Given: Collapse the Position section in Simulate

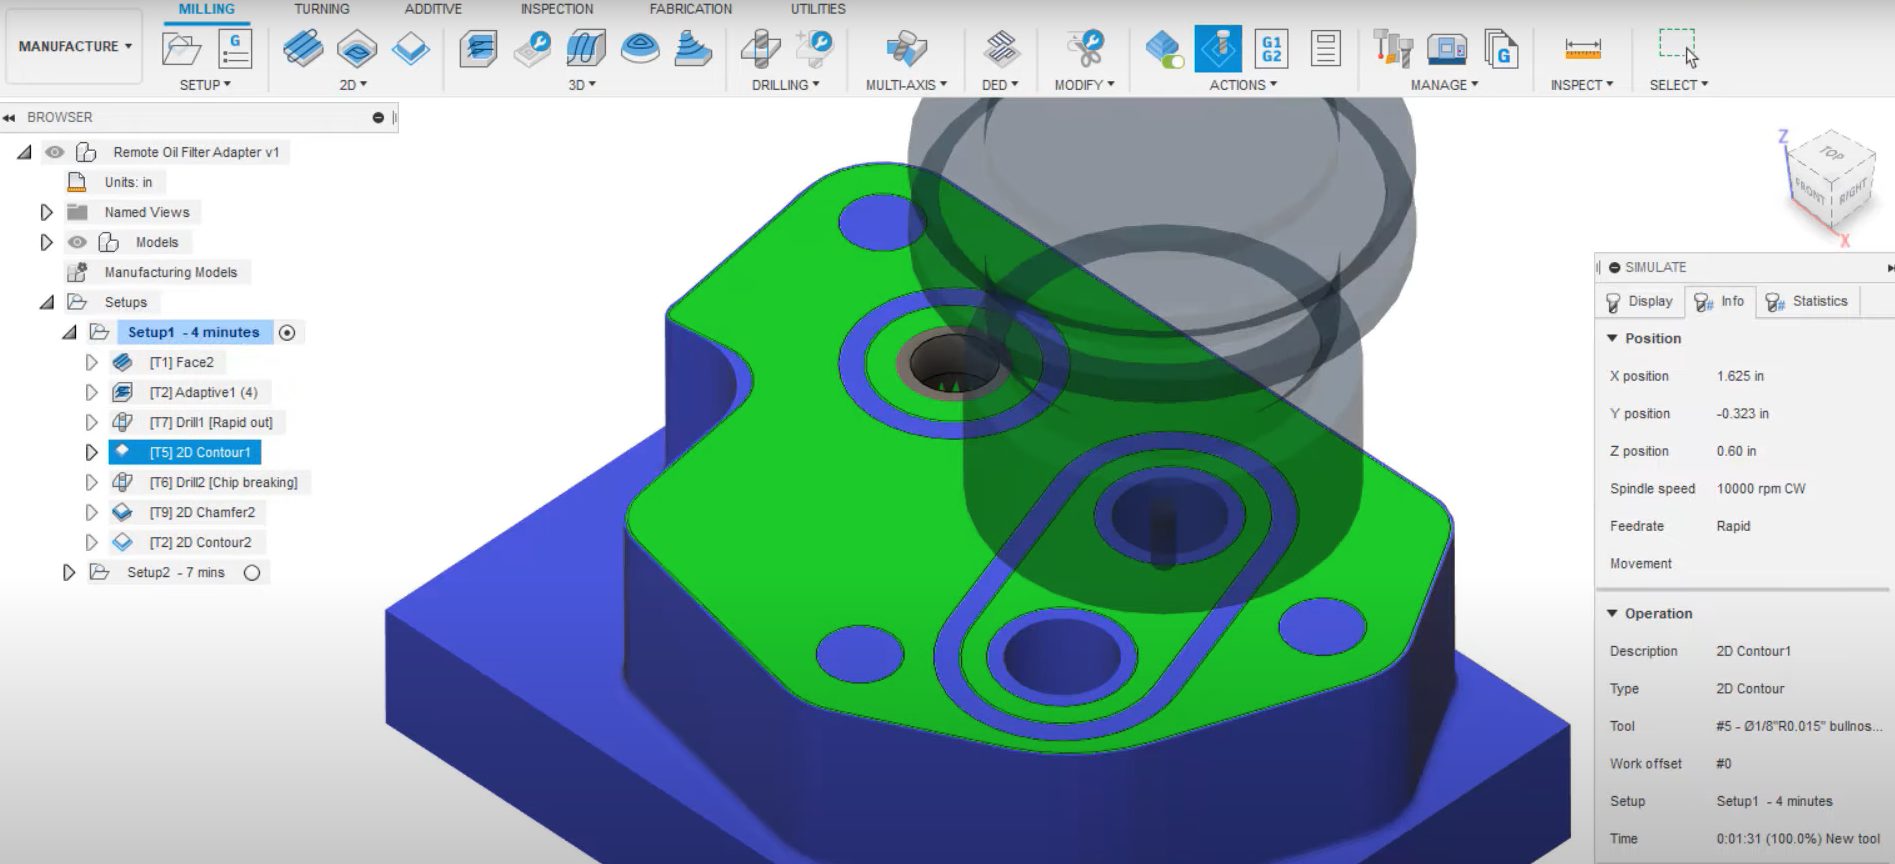Looking at the screenshot, I should pyautogui.click(x=1612, y=338).
